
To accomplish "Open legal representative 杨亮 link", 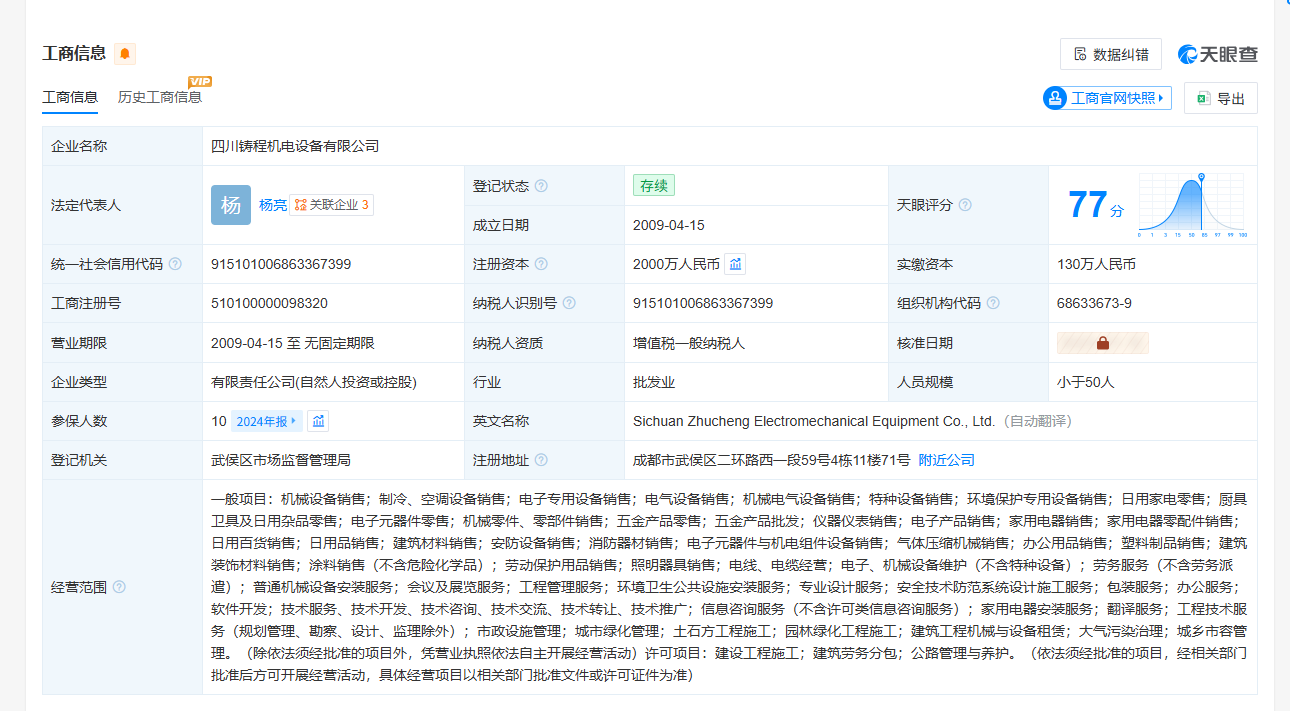I will 272,205.
